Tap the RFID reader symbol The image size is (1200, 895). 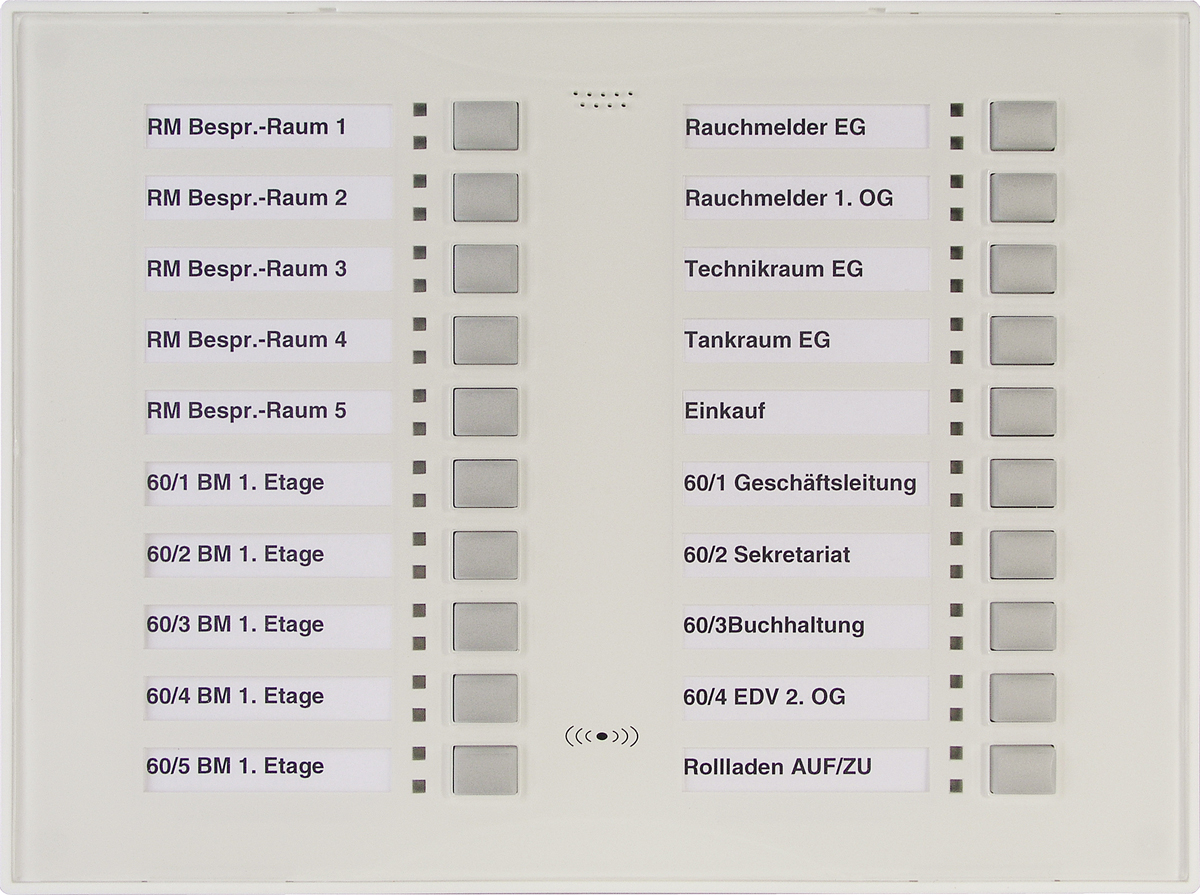pos(602,737)
